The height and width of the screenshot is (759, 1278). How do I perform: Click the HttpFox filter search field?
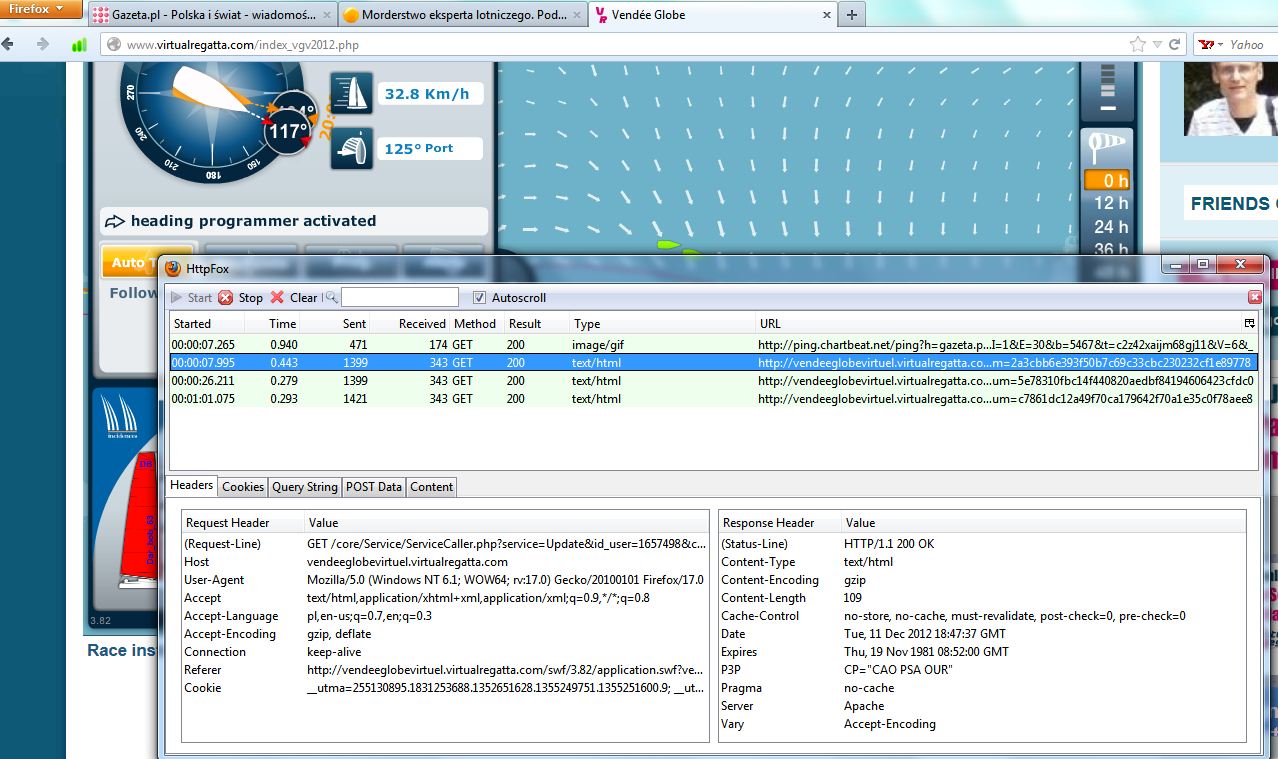tap(399, 298)
